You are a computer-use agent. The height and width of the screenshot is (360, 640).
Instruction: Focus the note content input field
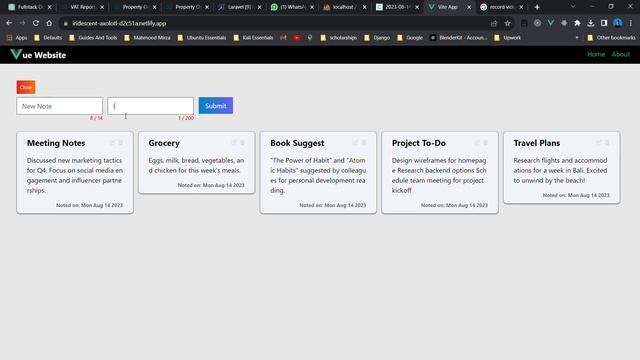coord(151,106)
